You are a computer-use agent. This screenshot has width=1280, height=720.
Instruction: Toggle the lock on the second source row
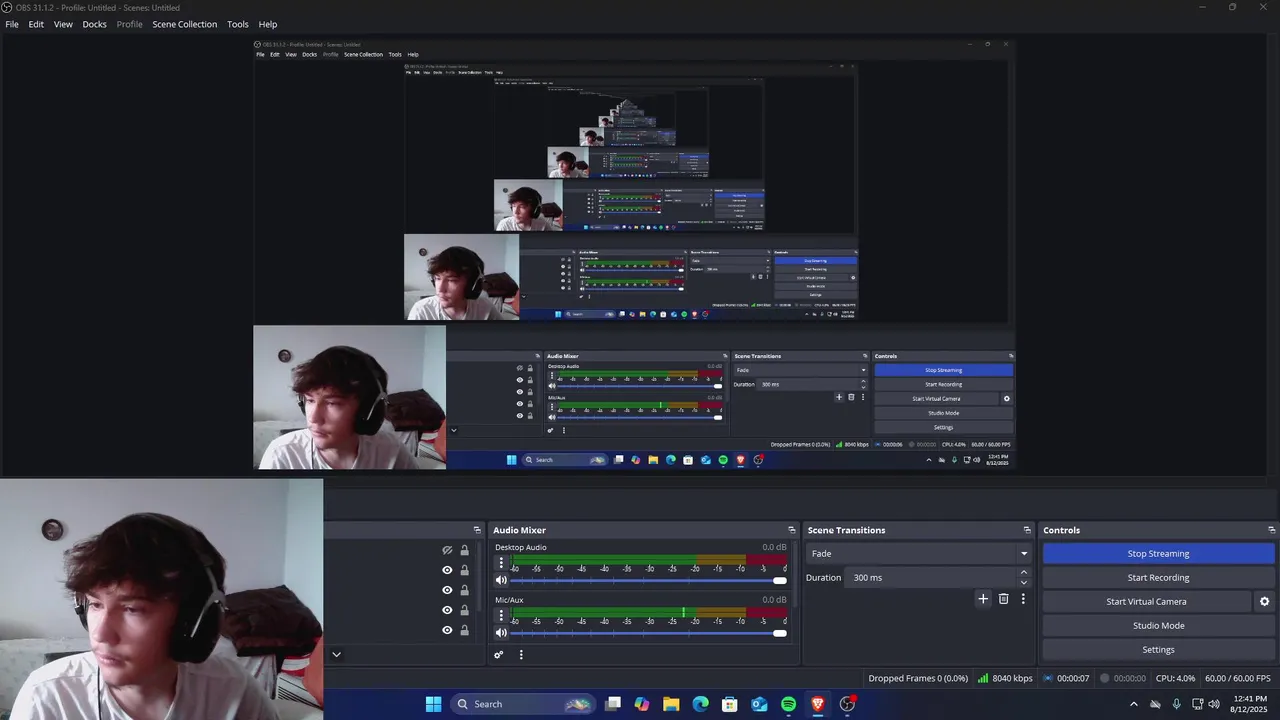point(464,570)
